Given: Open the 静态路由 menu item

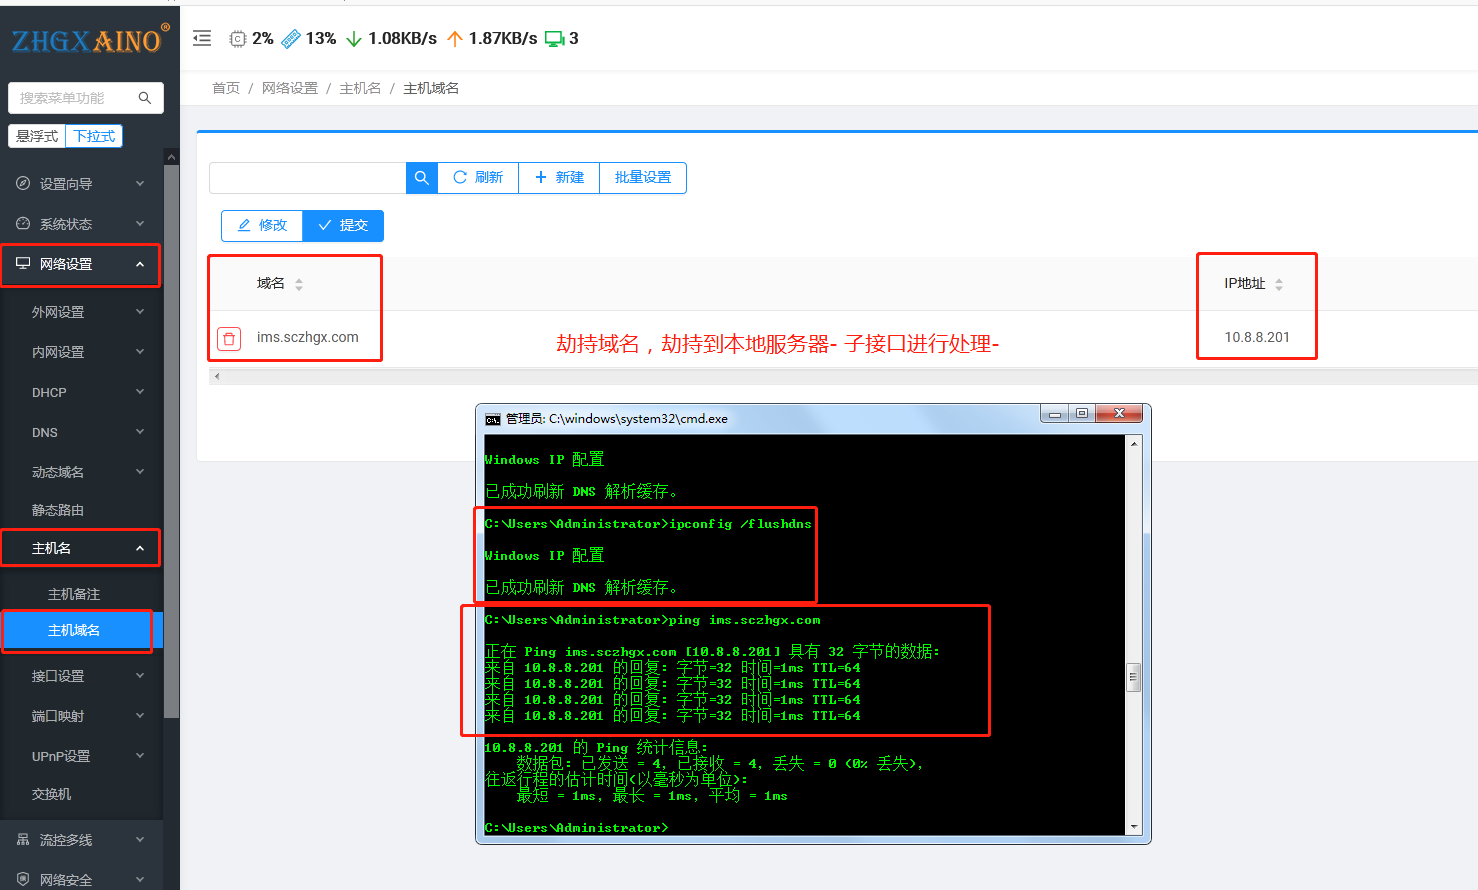Looking at the screenshot, I should coord(58,510).
